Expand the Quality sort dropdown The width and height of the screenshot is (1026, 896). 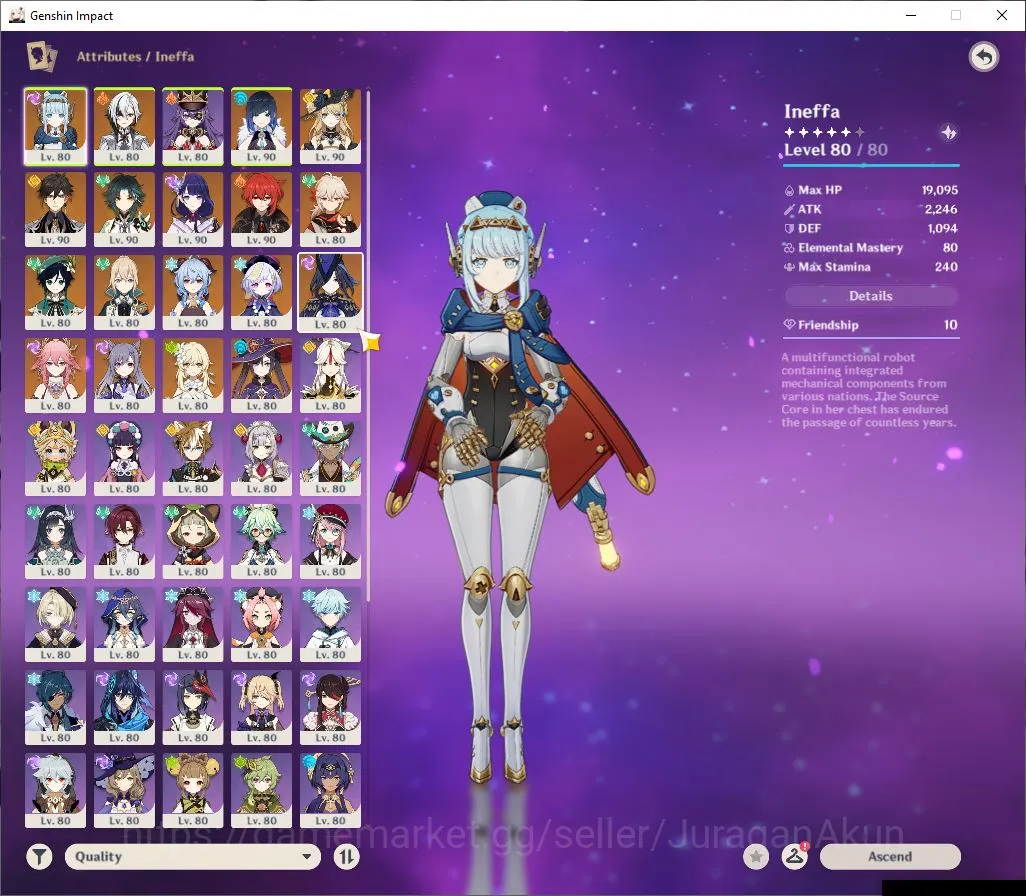[193, 856]
